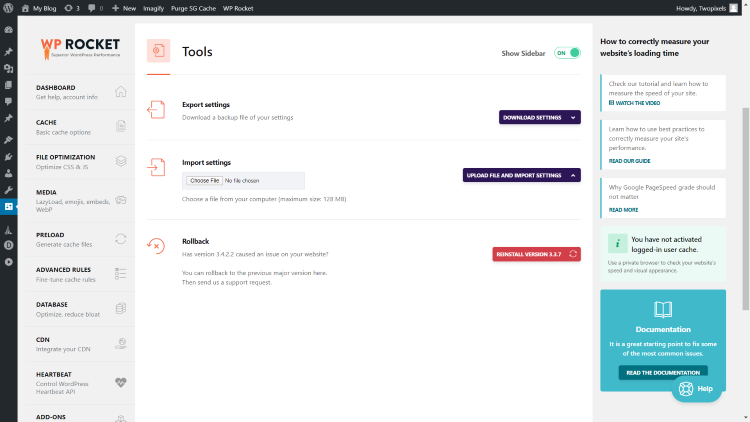Screen dimensions: 750x422
Task: Click the File Optimization layers icon
Action: 121,161
